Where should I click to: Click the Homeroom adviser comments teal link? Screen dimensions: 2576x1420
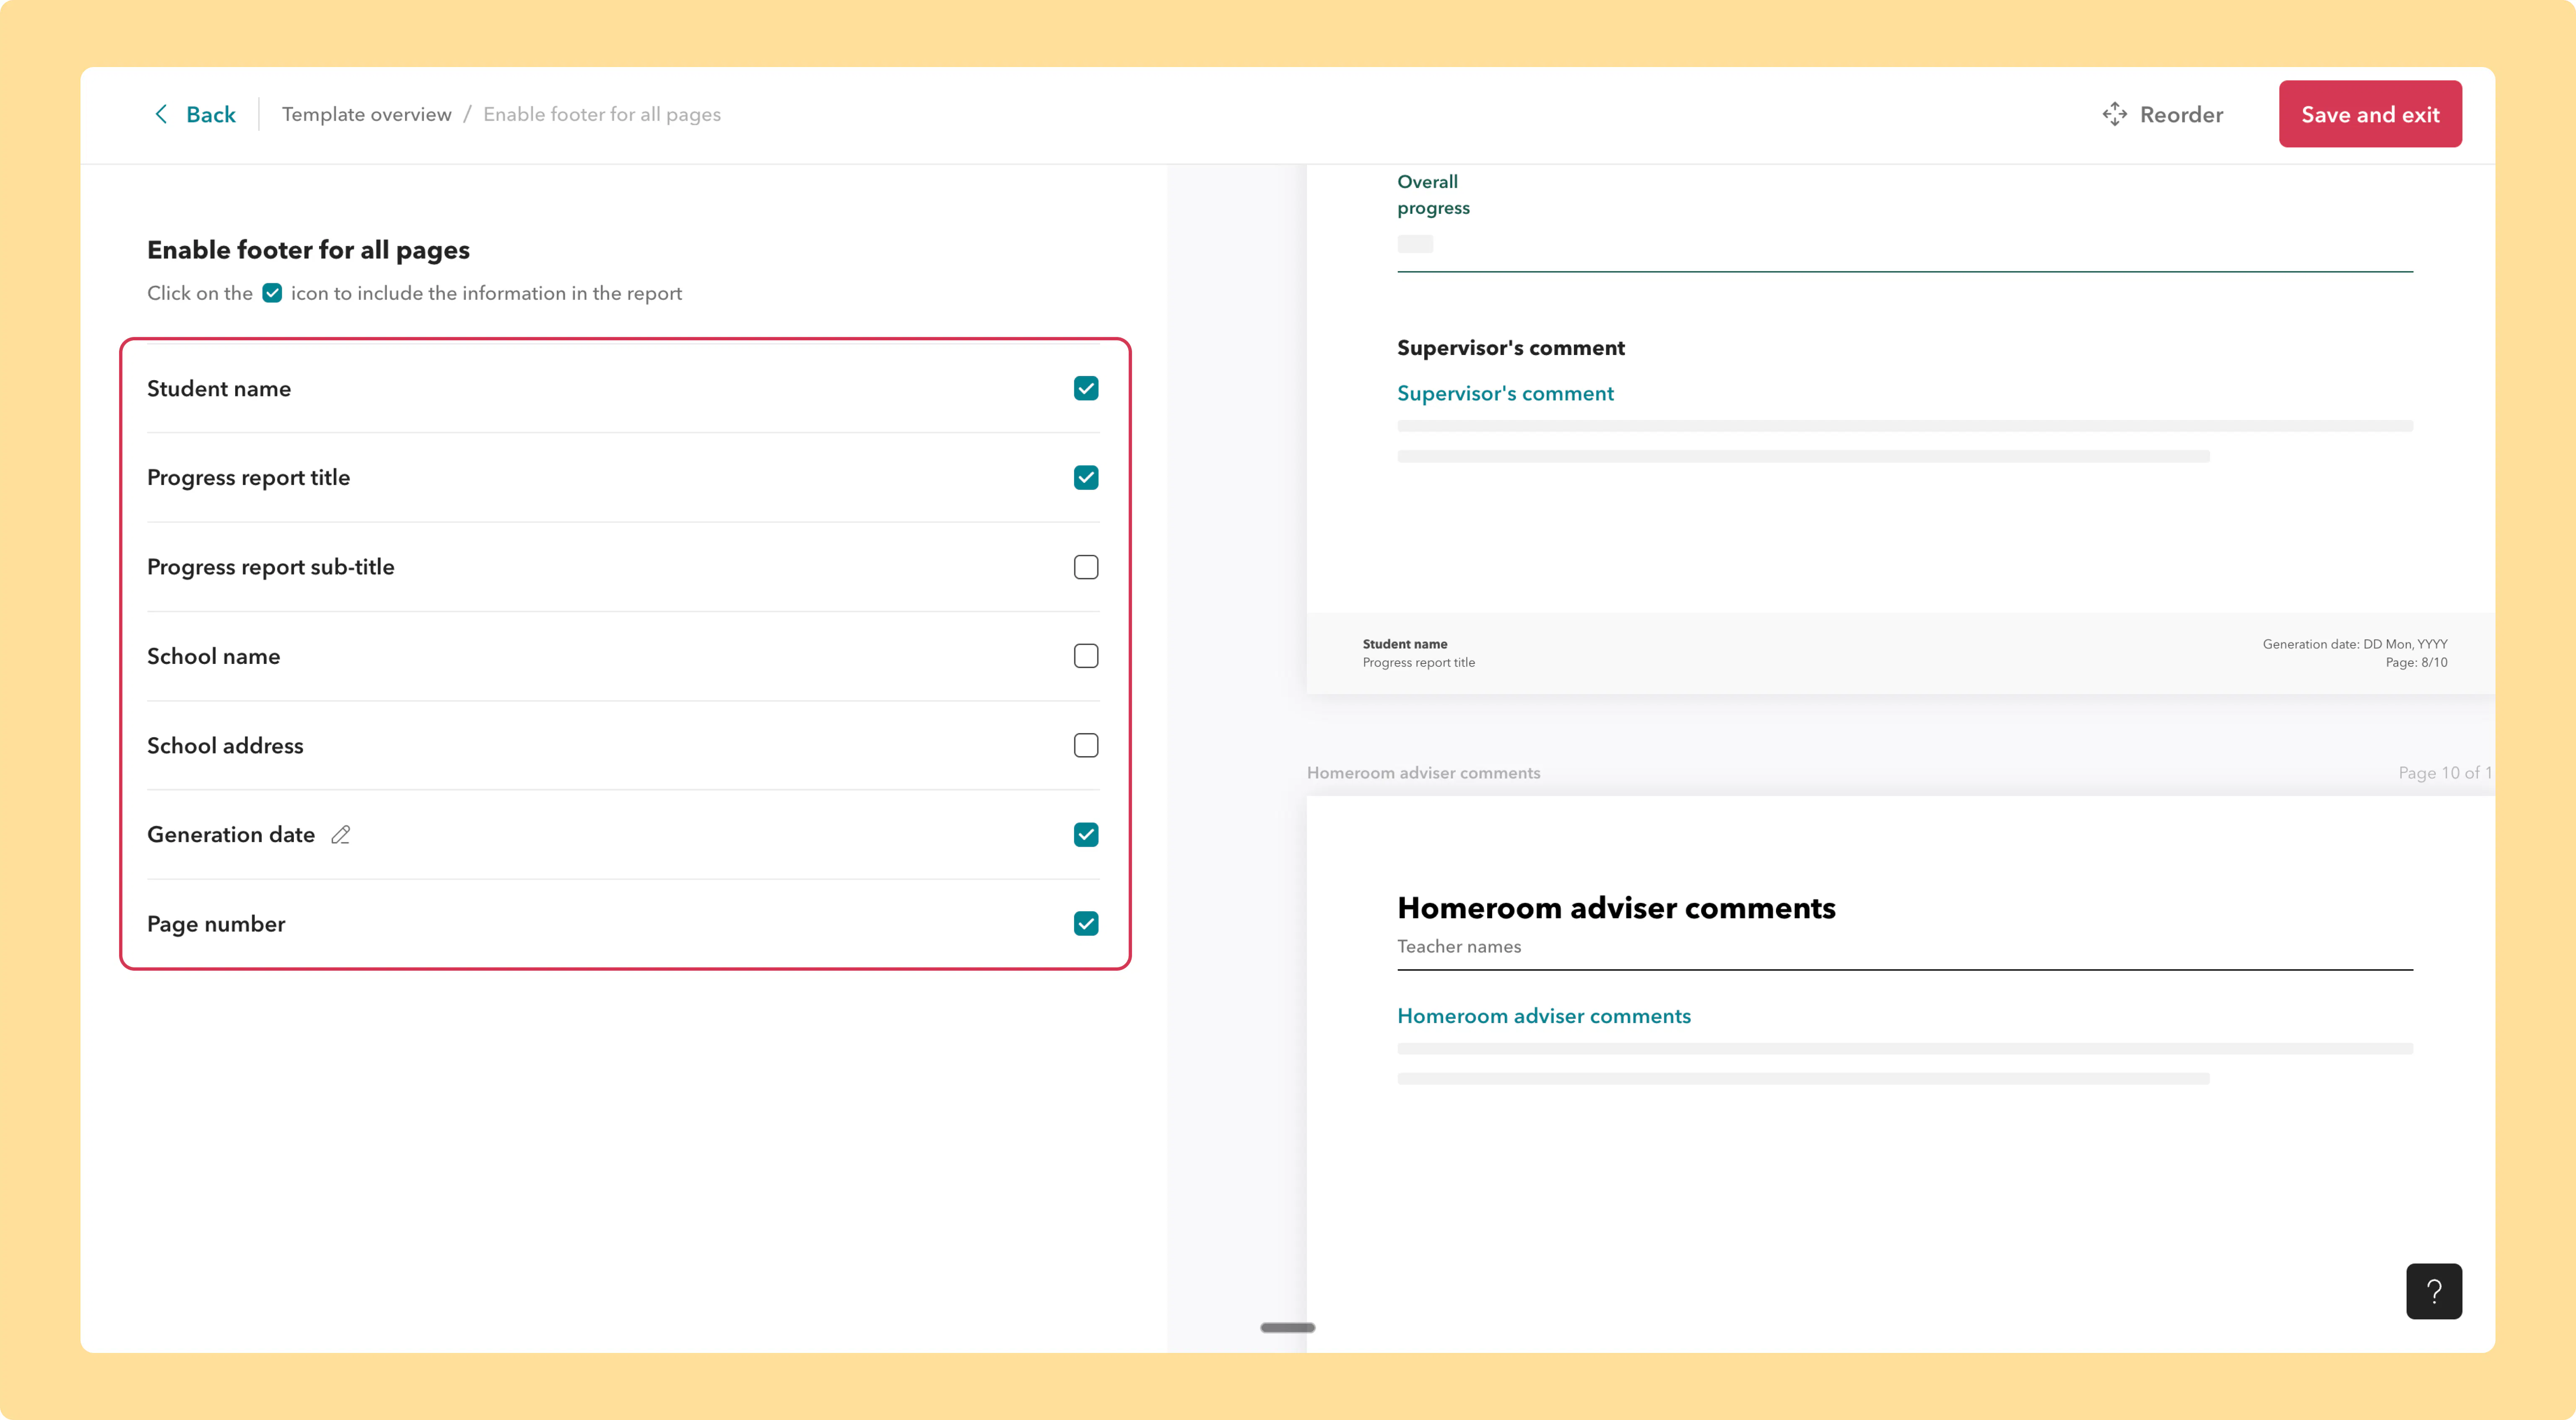tap(1544, 1016)
